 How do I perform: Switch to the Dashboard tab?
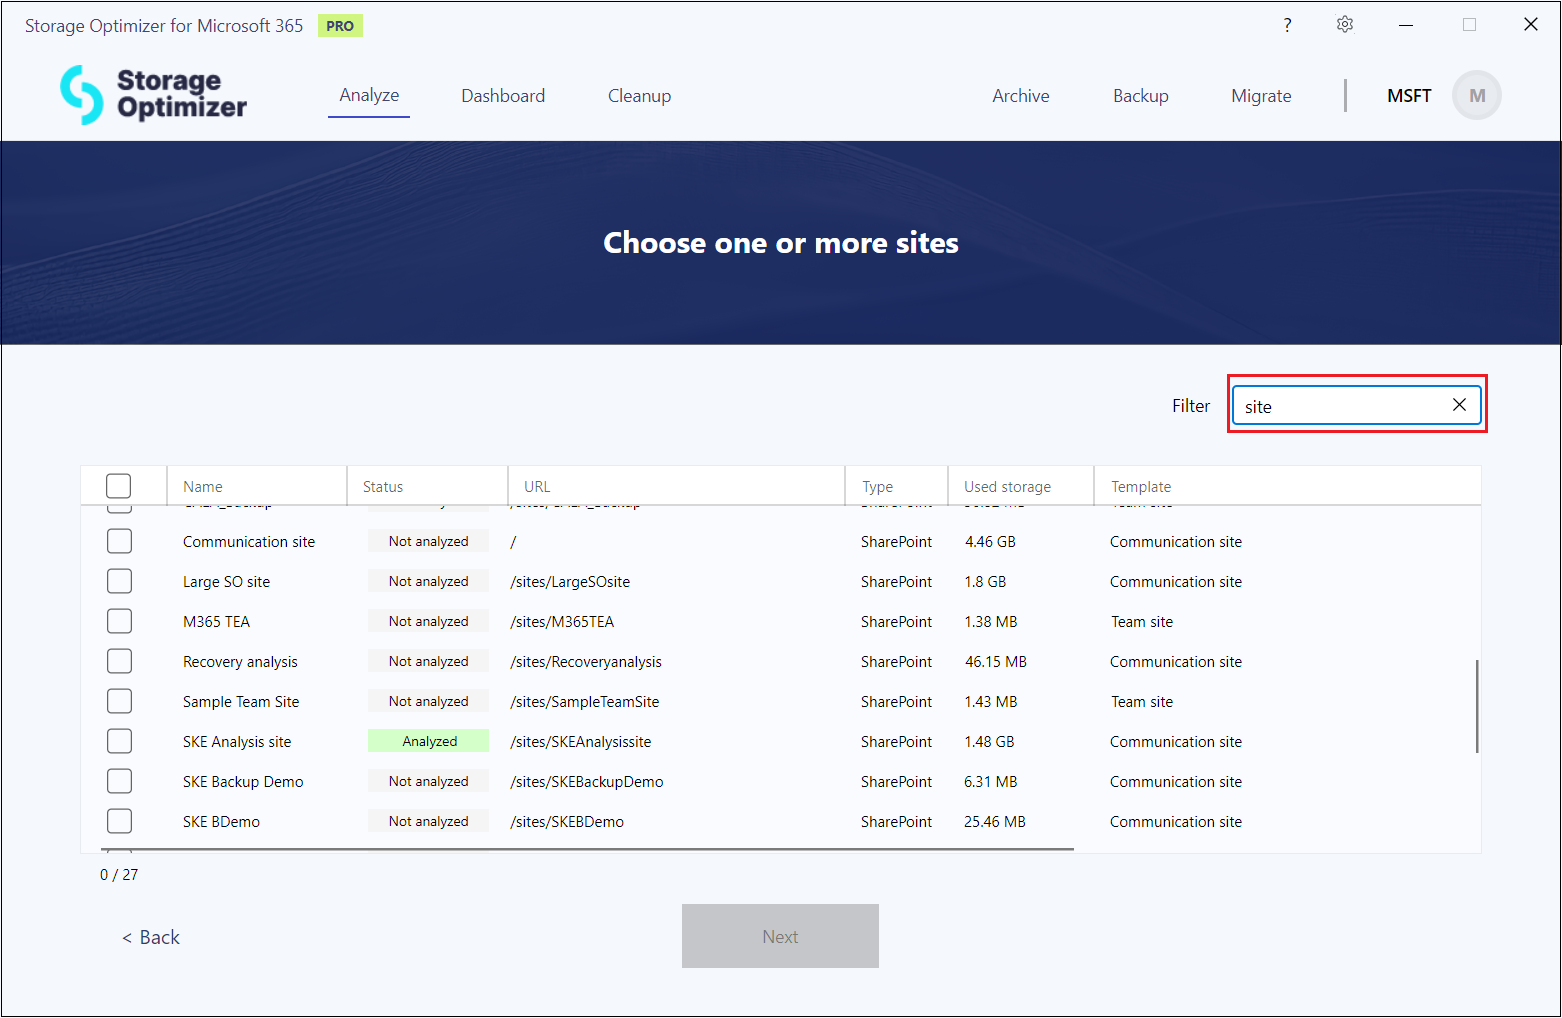click(503, 96)
